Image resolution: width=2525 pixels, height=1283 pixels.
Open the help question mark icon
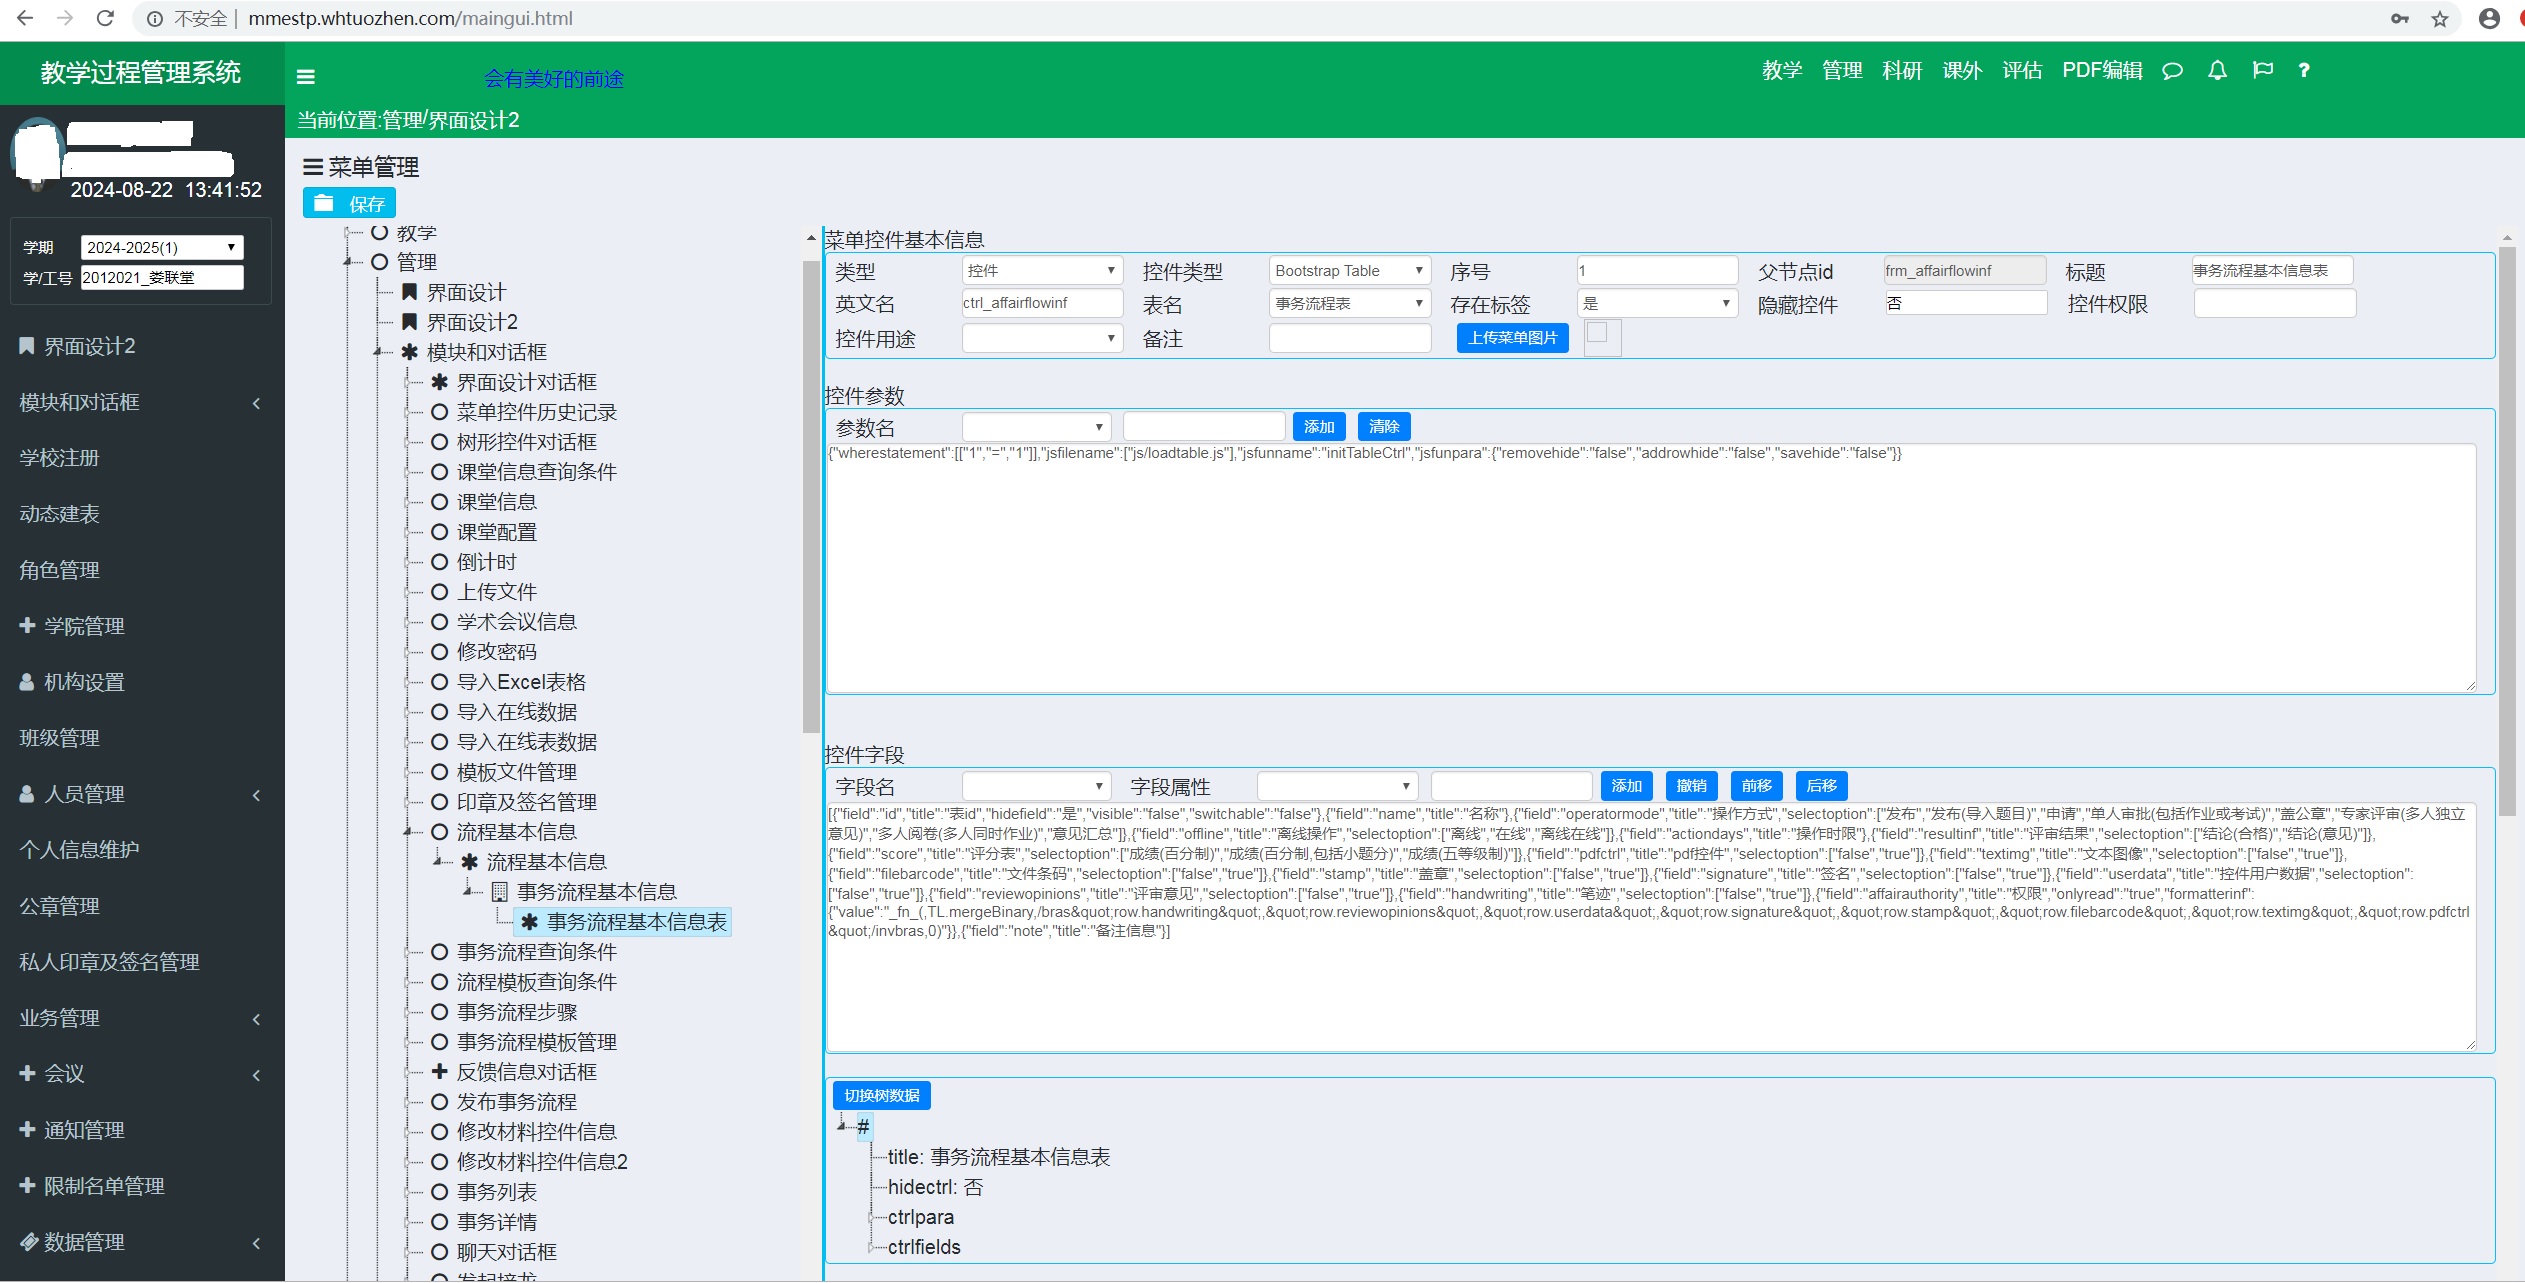(2304, 70)
